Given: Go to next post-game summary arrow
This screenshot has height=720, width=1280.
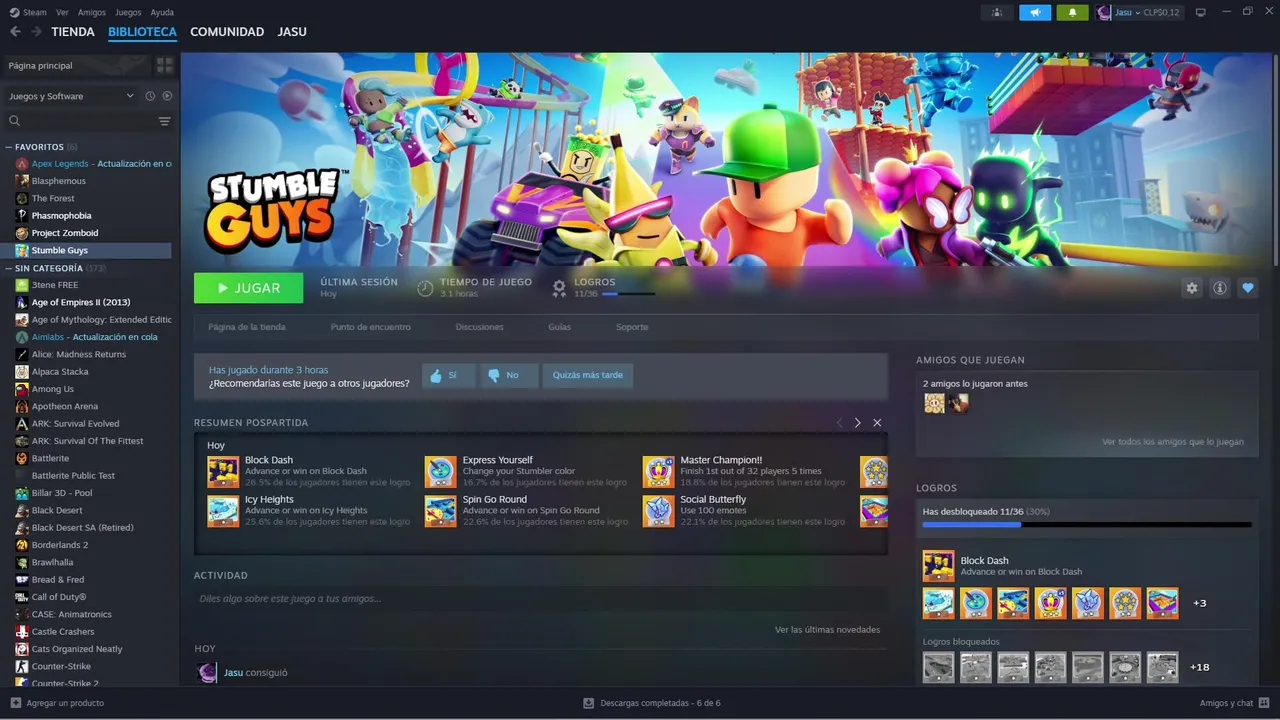Looking at the screenshot, I should coord(857,423).
